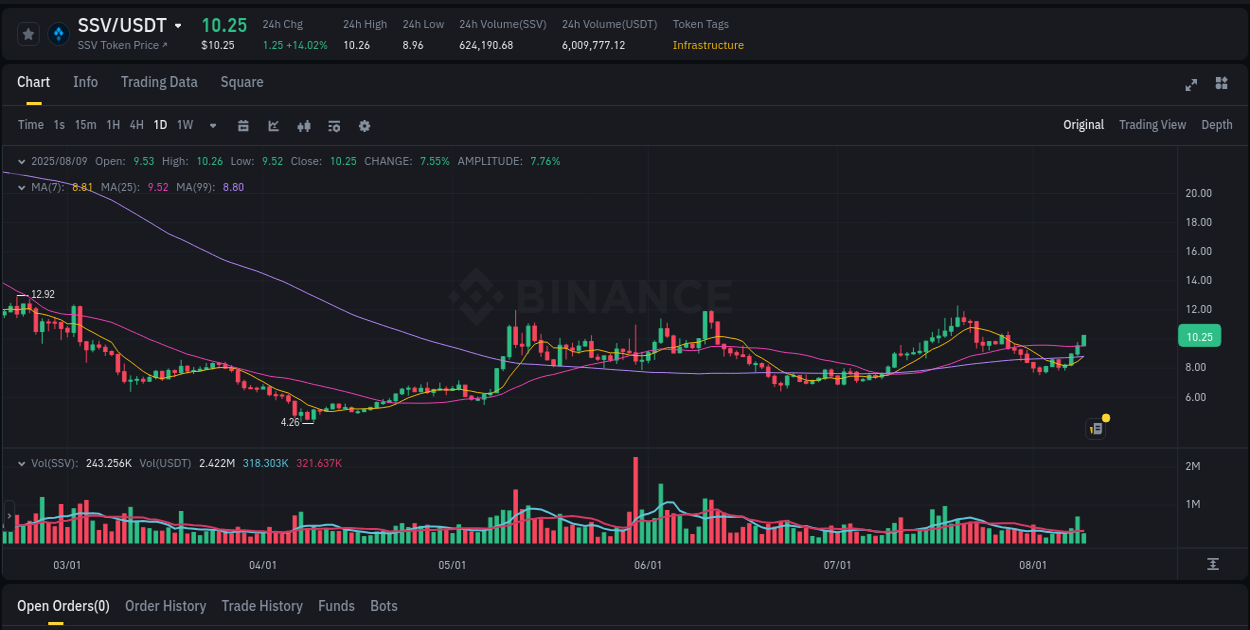Expand the chart to fullscreen
The height and width of the screenshot is (630, 1250).
coord(1191,85)
